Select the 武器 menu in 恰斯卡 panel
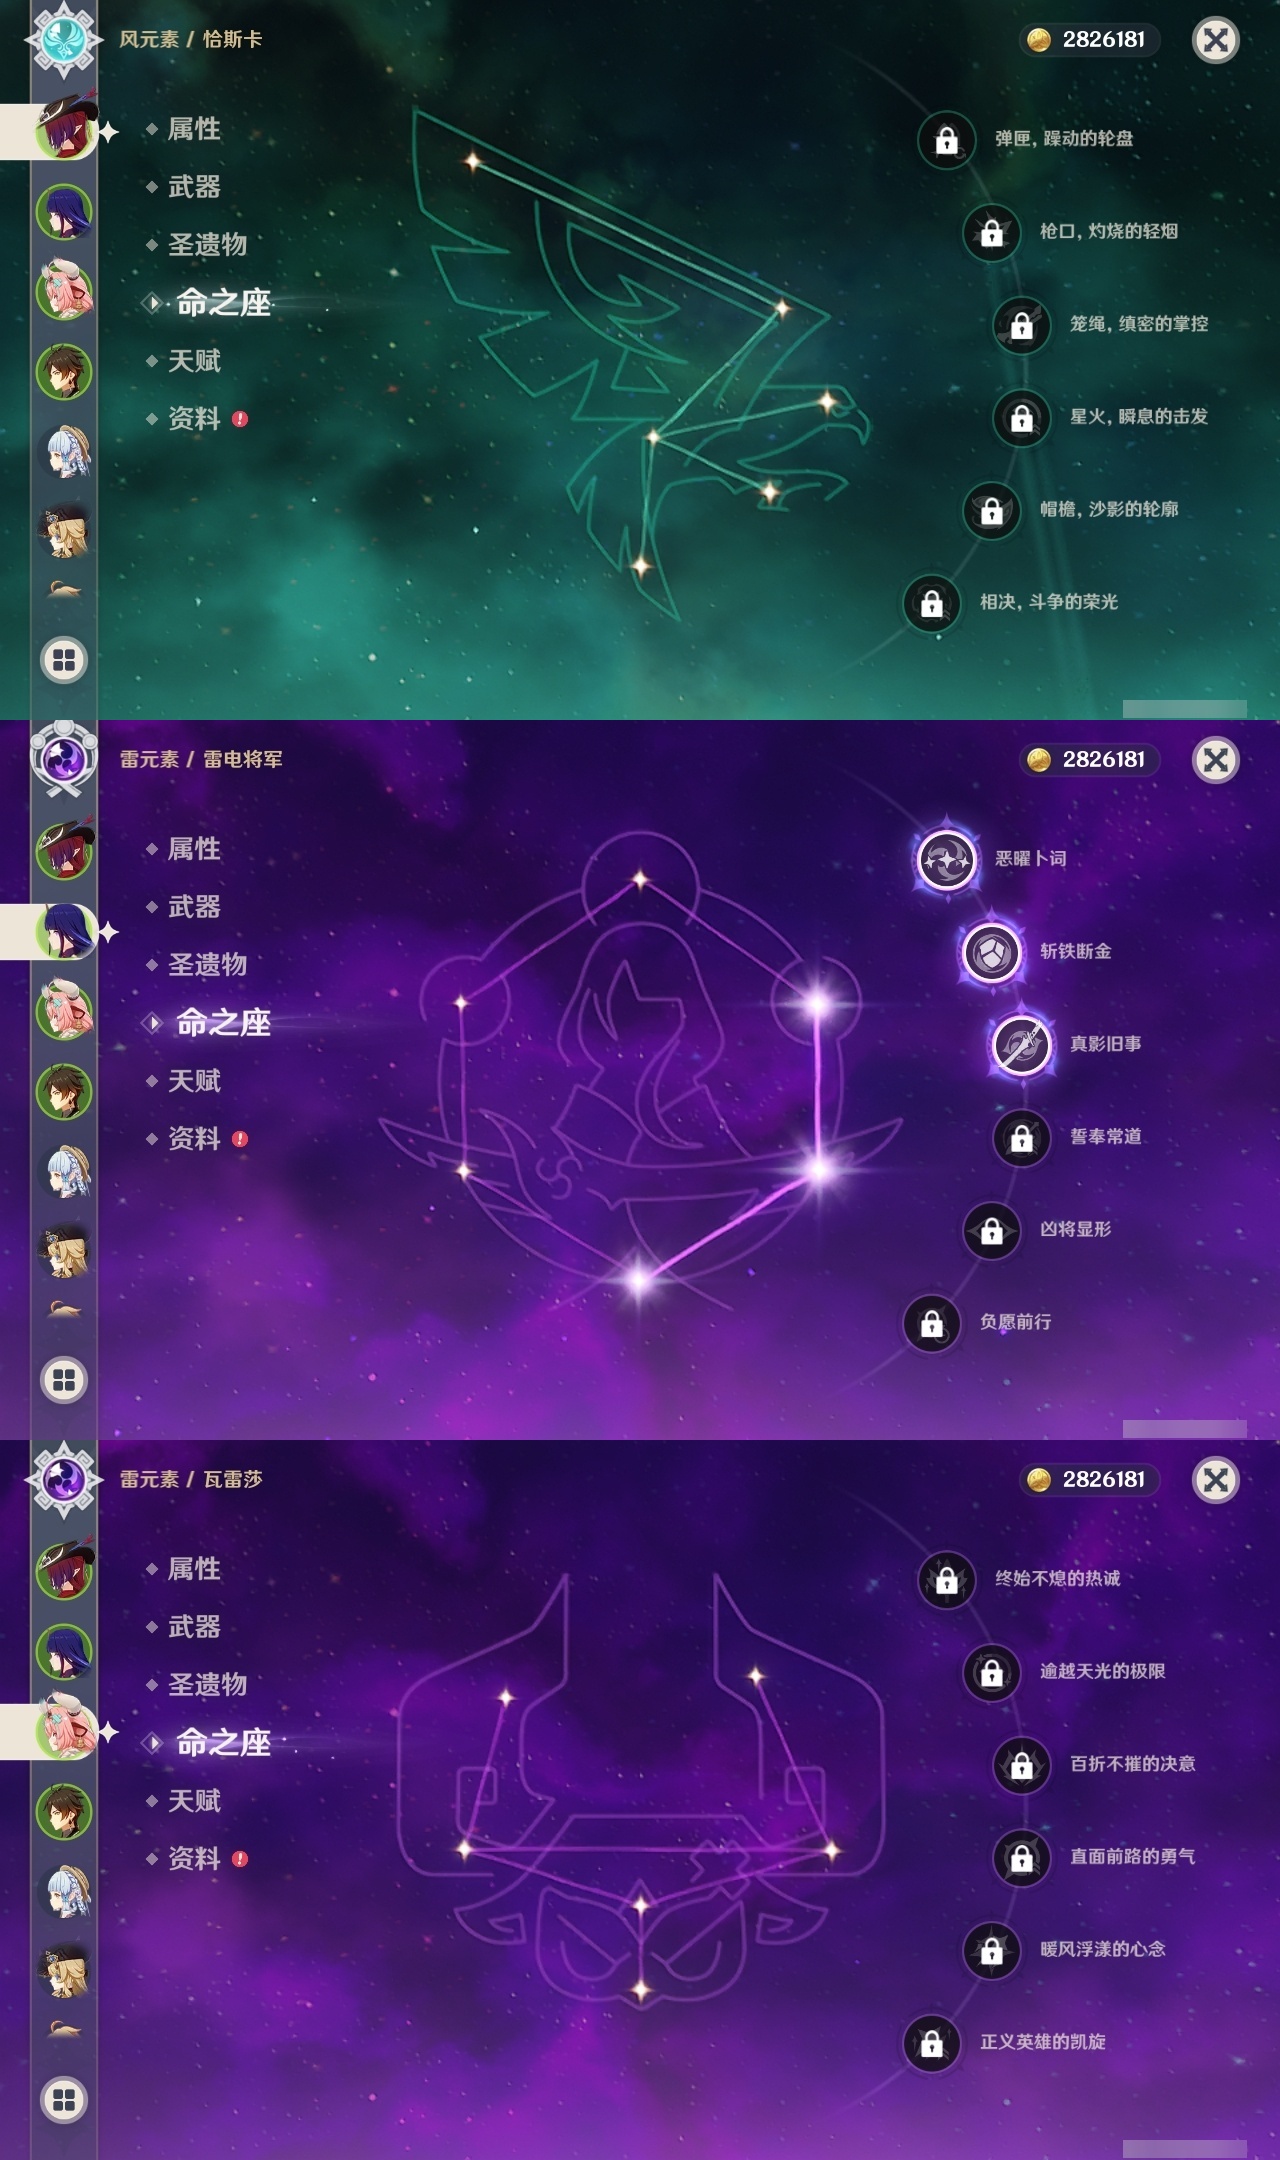Screen dimensions: 1280x2160 [x=194, y=187]
